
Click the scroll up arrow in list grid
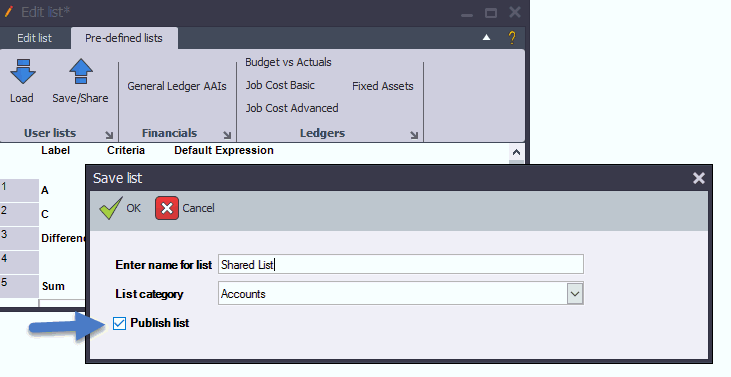(x=516, y=152)
